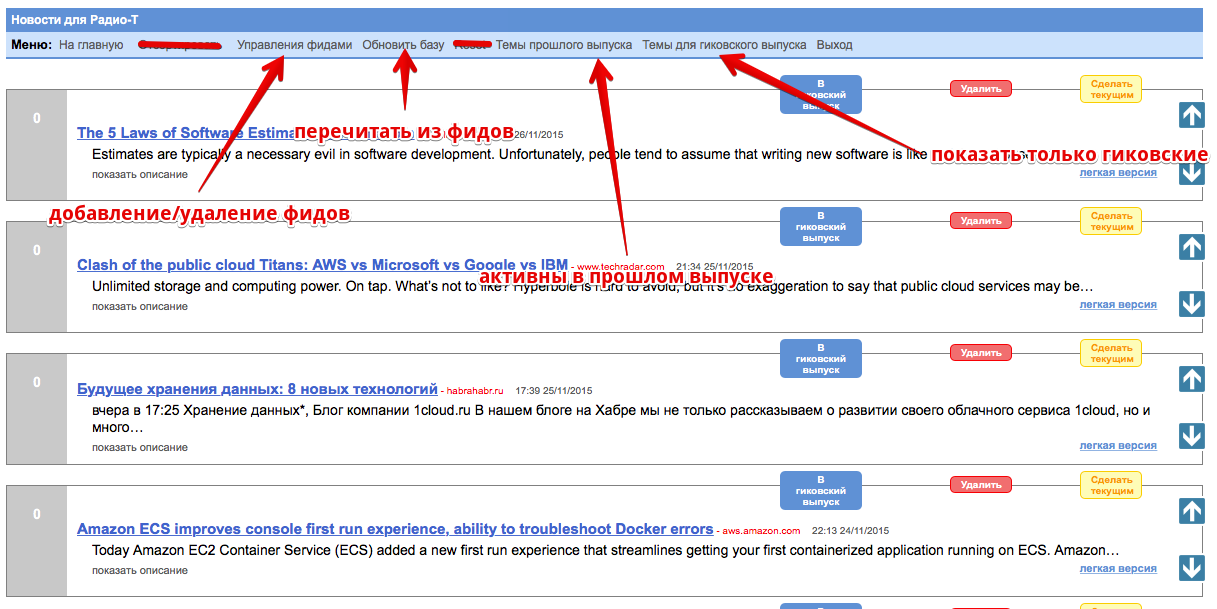Viewport: 1217px width, 609px height.
Task: Select Темы для гиковского выпуска in menu
Action: (723, 45)
